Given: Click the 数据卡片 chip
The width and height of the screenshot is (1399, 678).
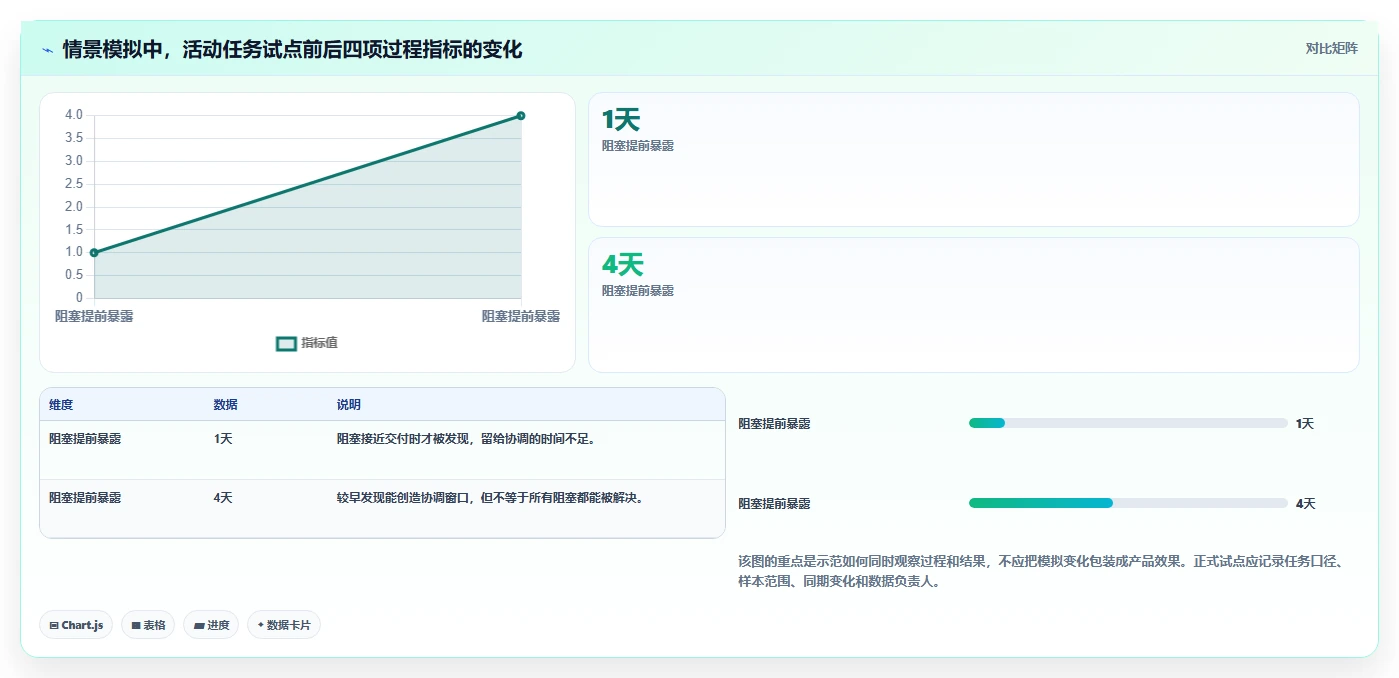Looking at the screenshot, I should 284,625.
